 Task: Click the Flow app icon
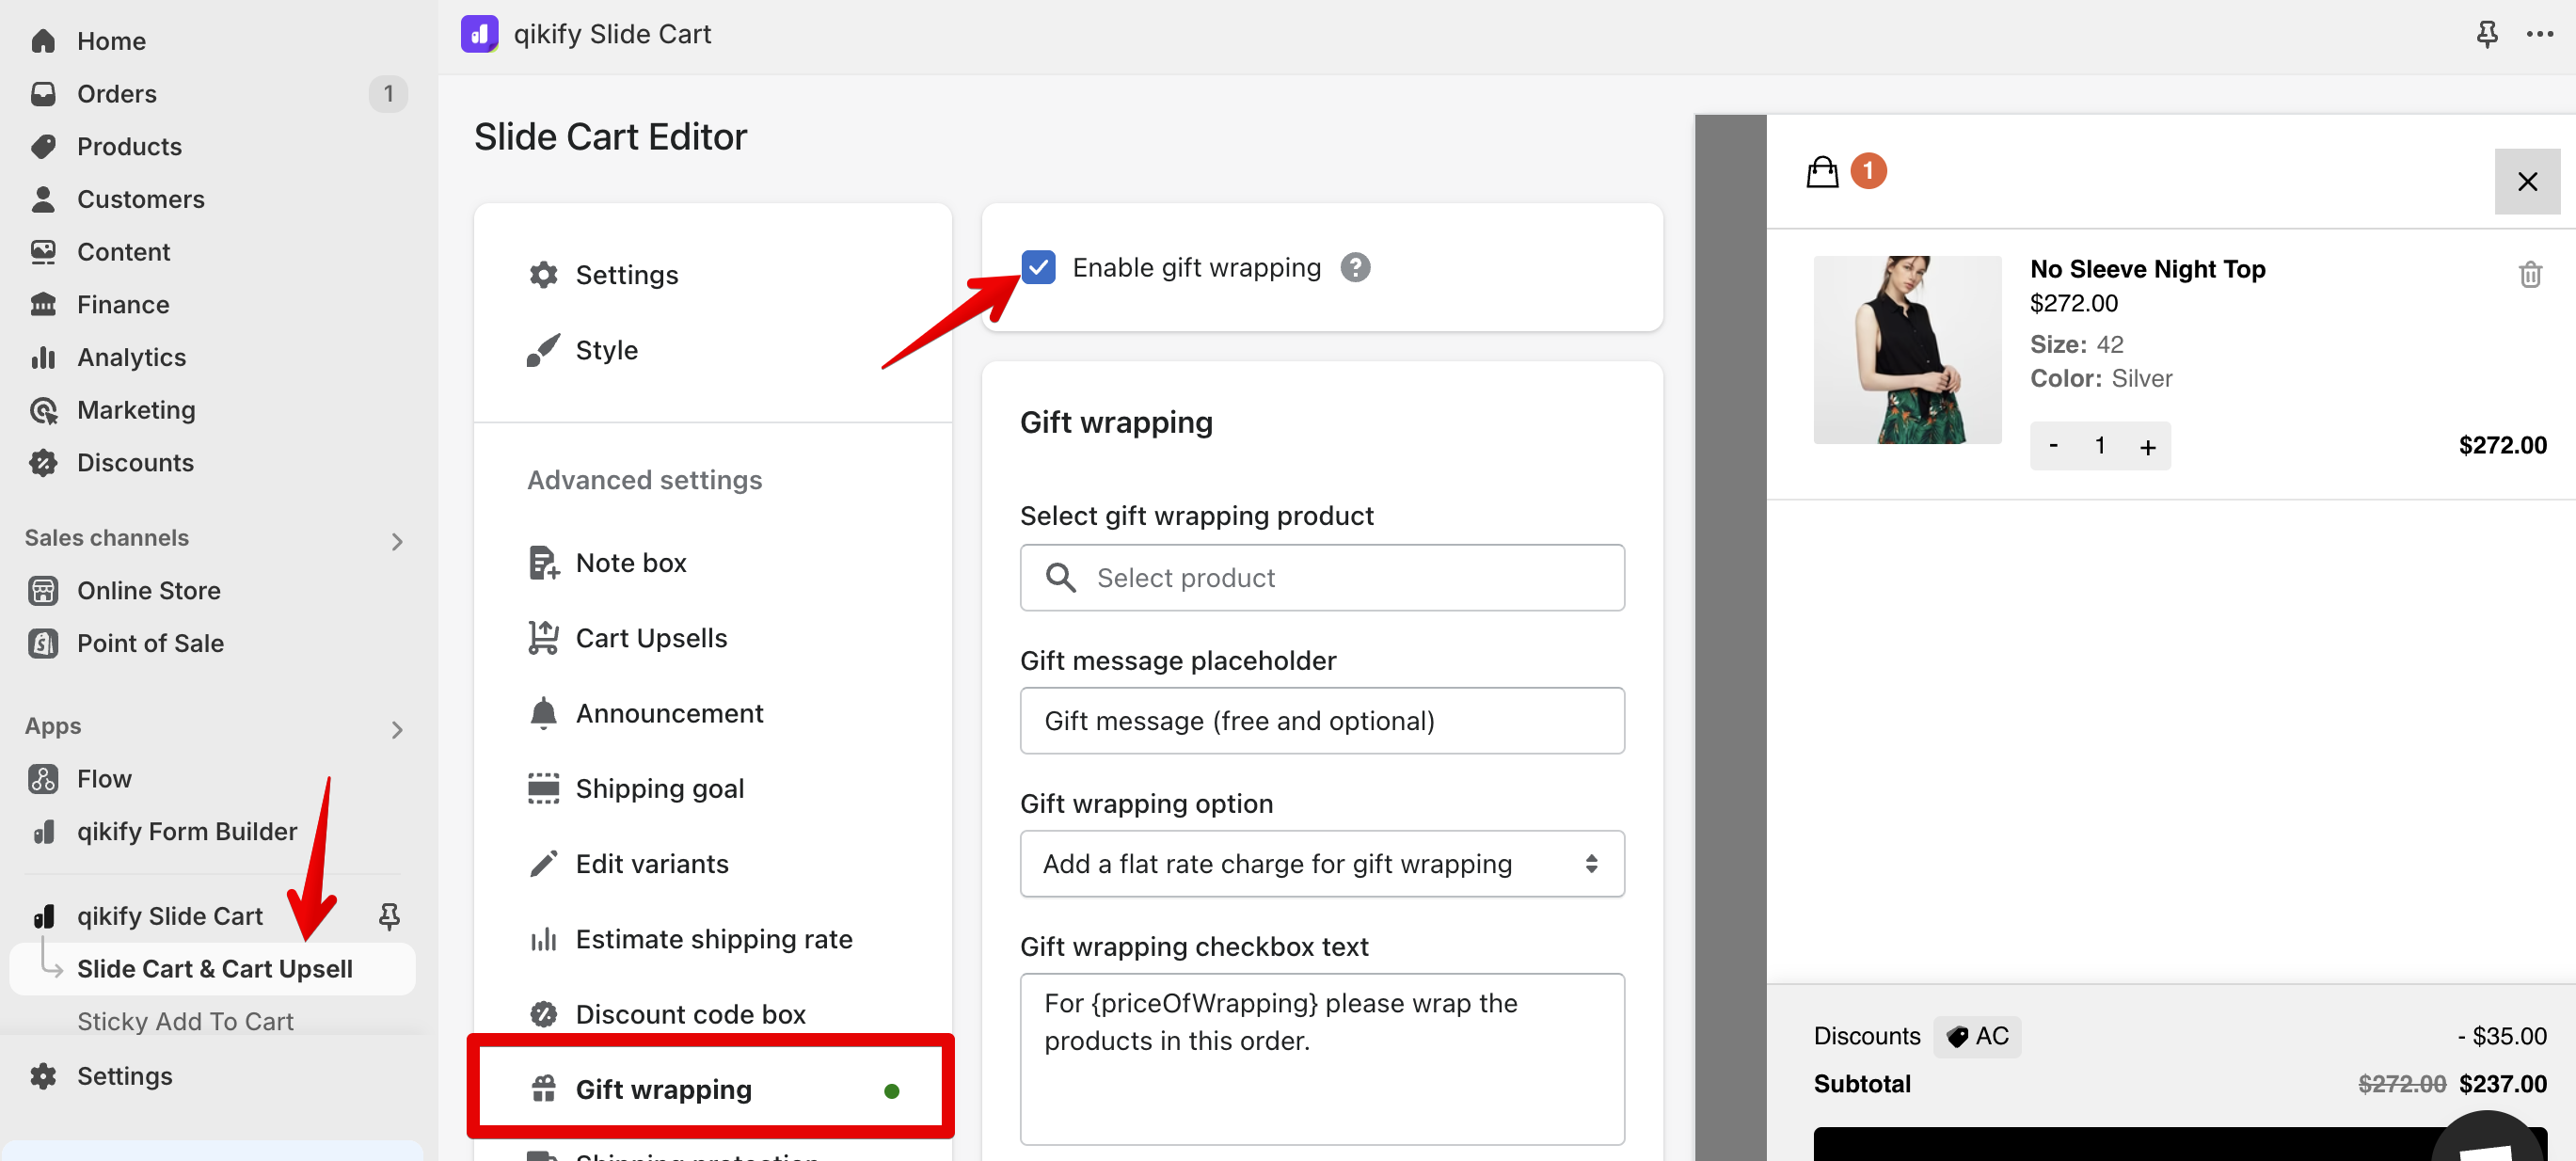click(x=43, y=778)
